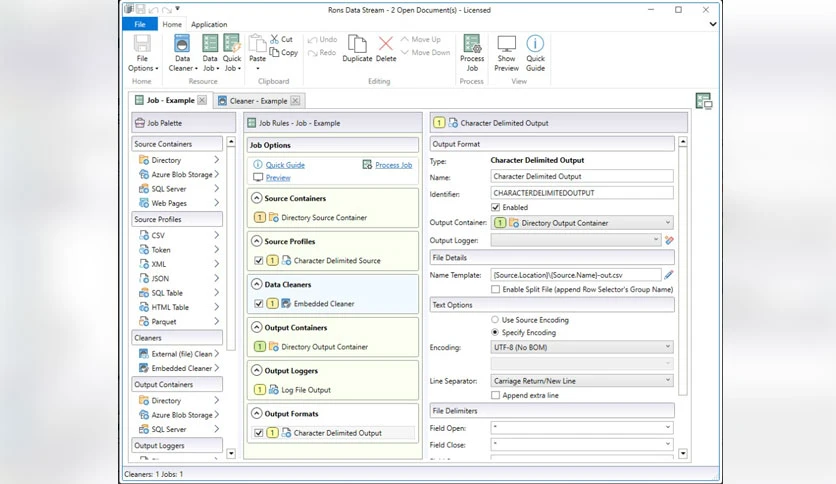The height and width of the screenshot is (484, 836).
Task: Move the rule down
Action: click(425, 52)
